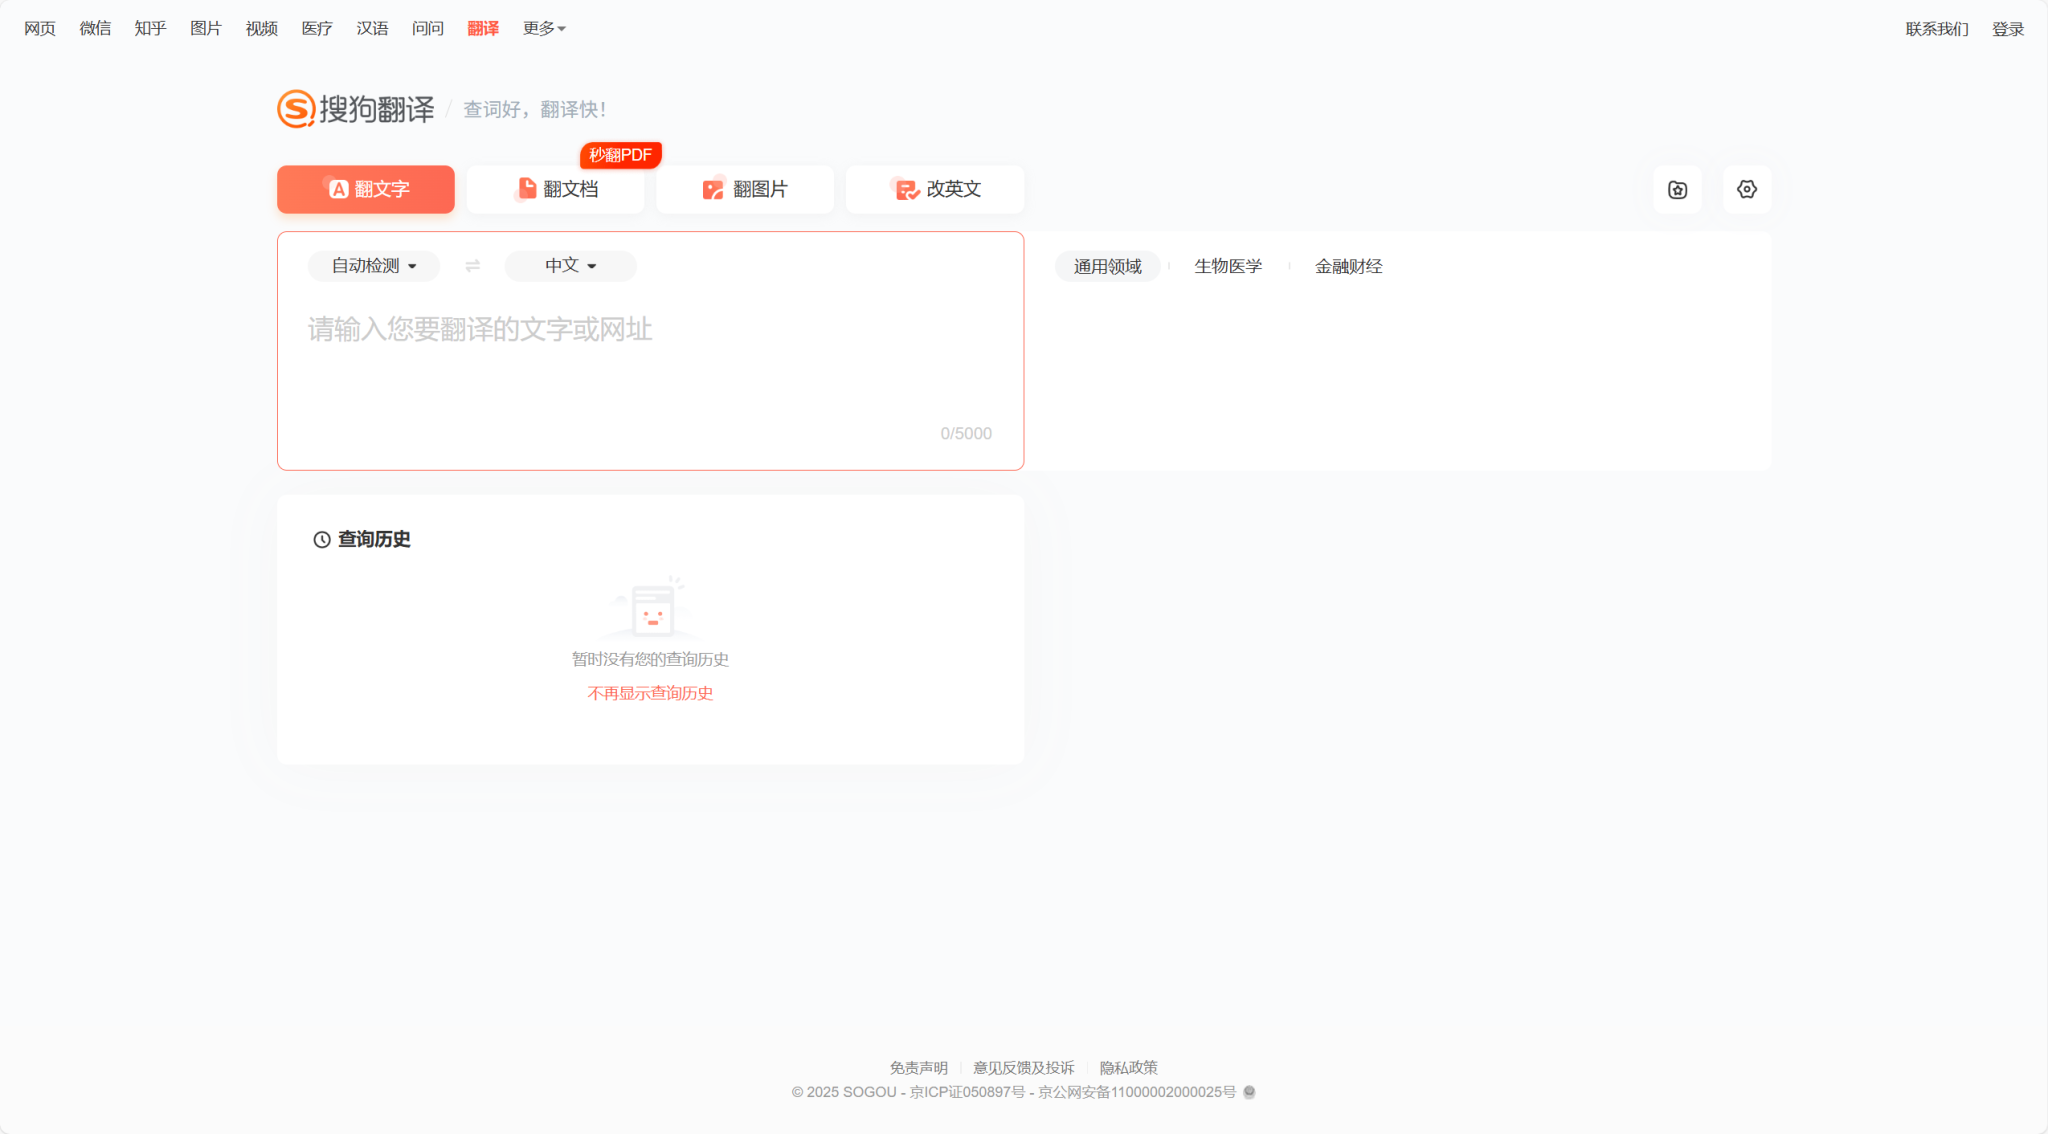Click the 查词好，翻译快! slogan
The width and height of the screenshot is (2048, 1134).
[535, 110]
